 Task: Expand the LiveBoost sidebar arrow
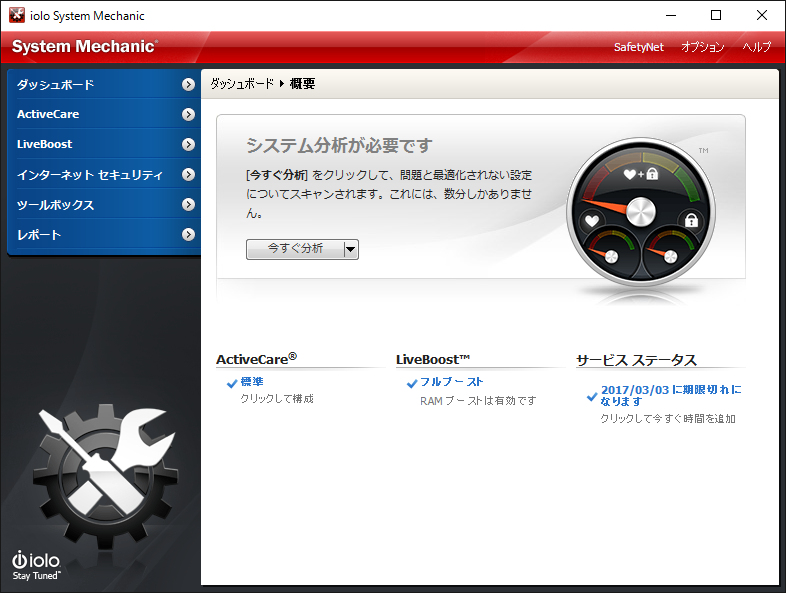point(188,144)
